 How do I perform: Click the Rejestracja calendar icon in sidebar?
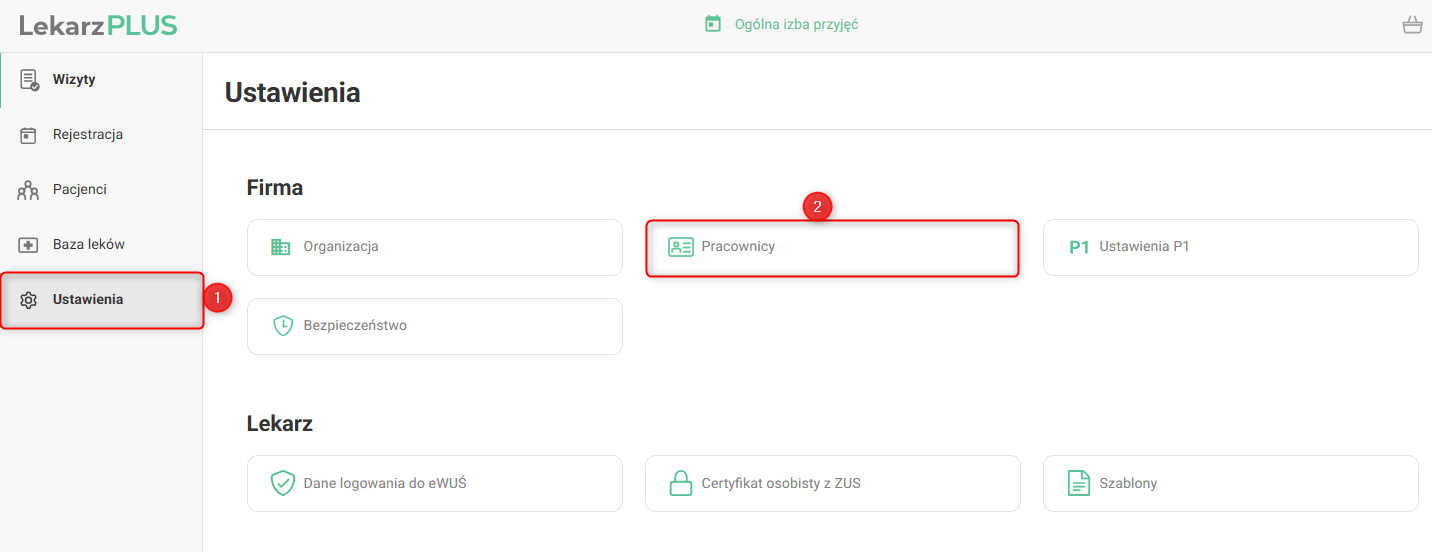28,135
